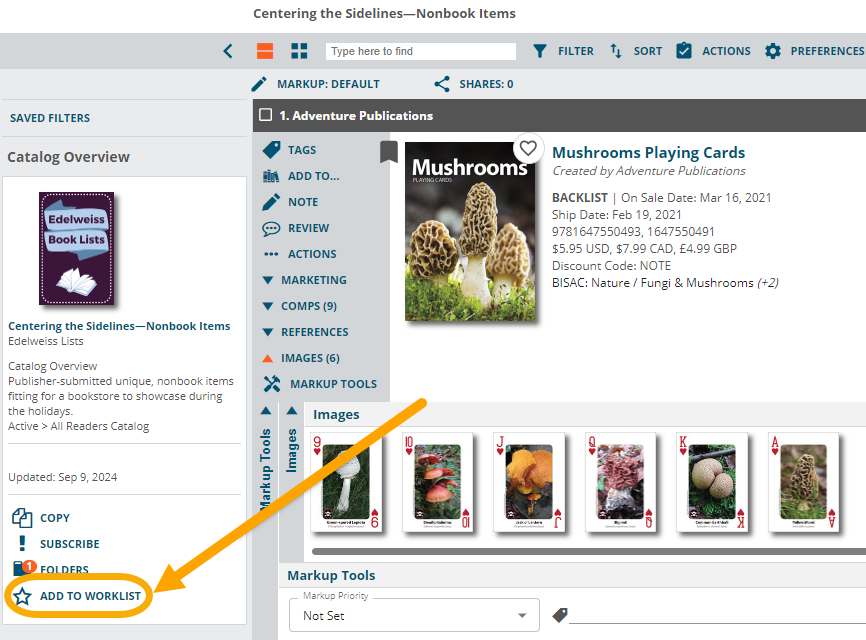Click the Markup pencil icon
Screen dimensions: 866x640
pos(259,84)
